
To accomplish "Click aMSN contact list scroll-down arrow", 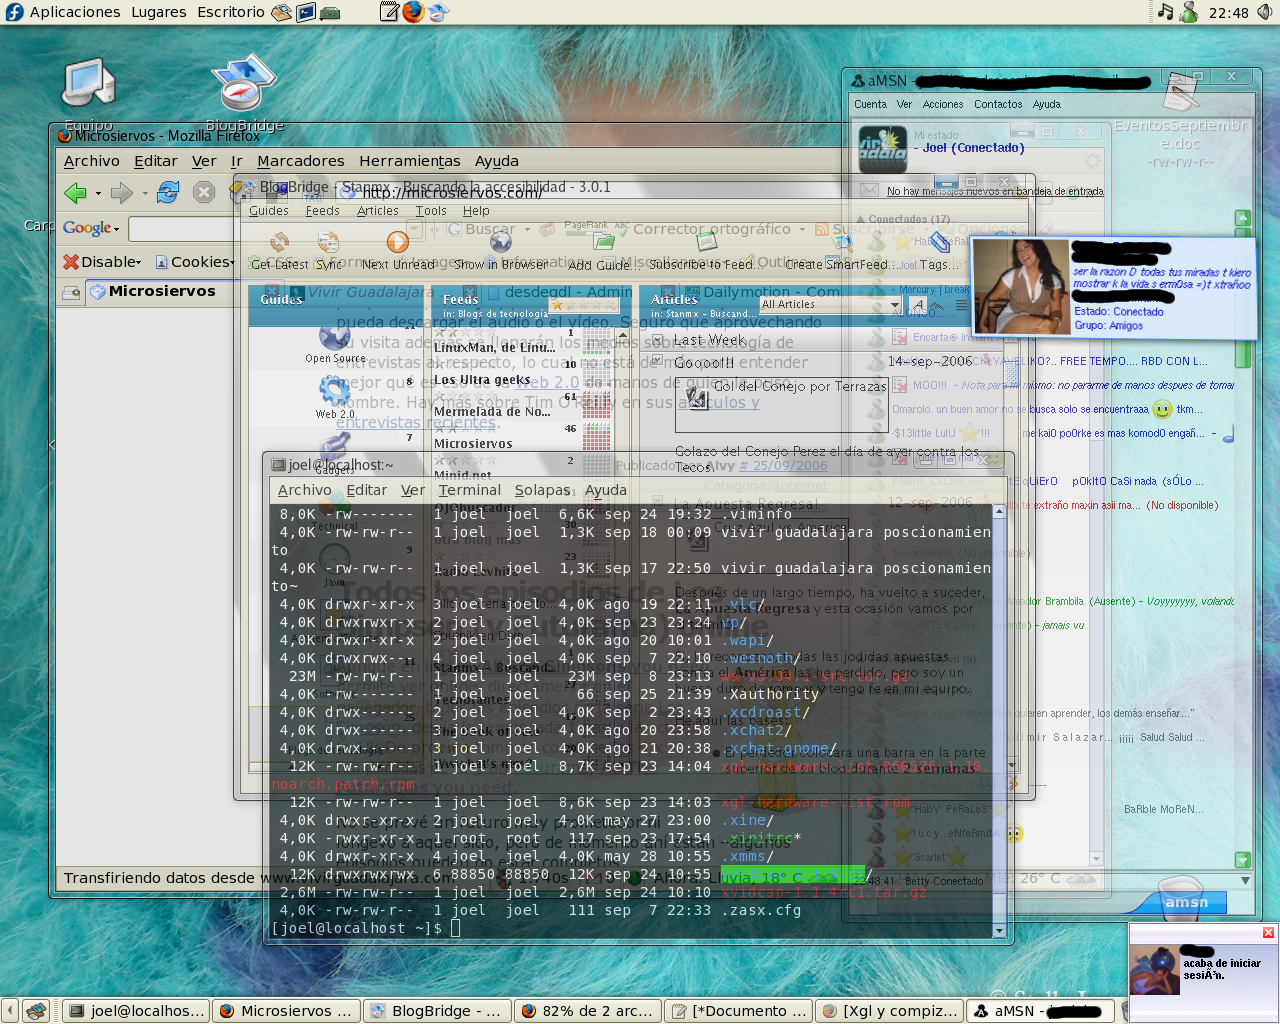I will coord(1242,860).
